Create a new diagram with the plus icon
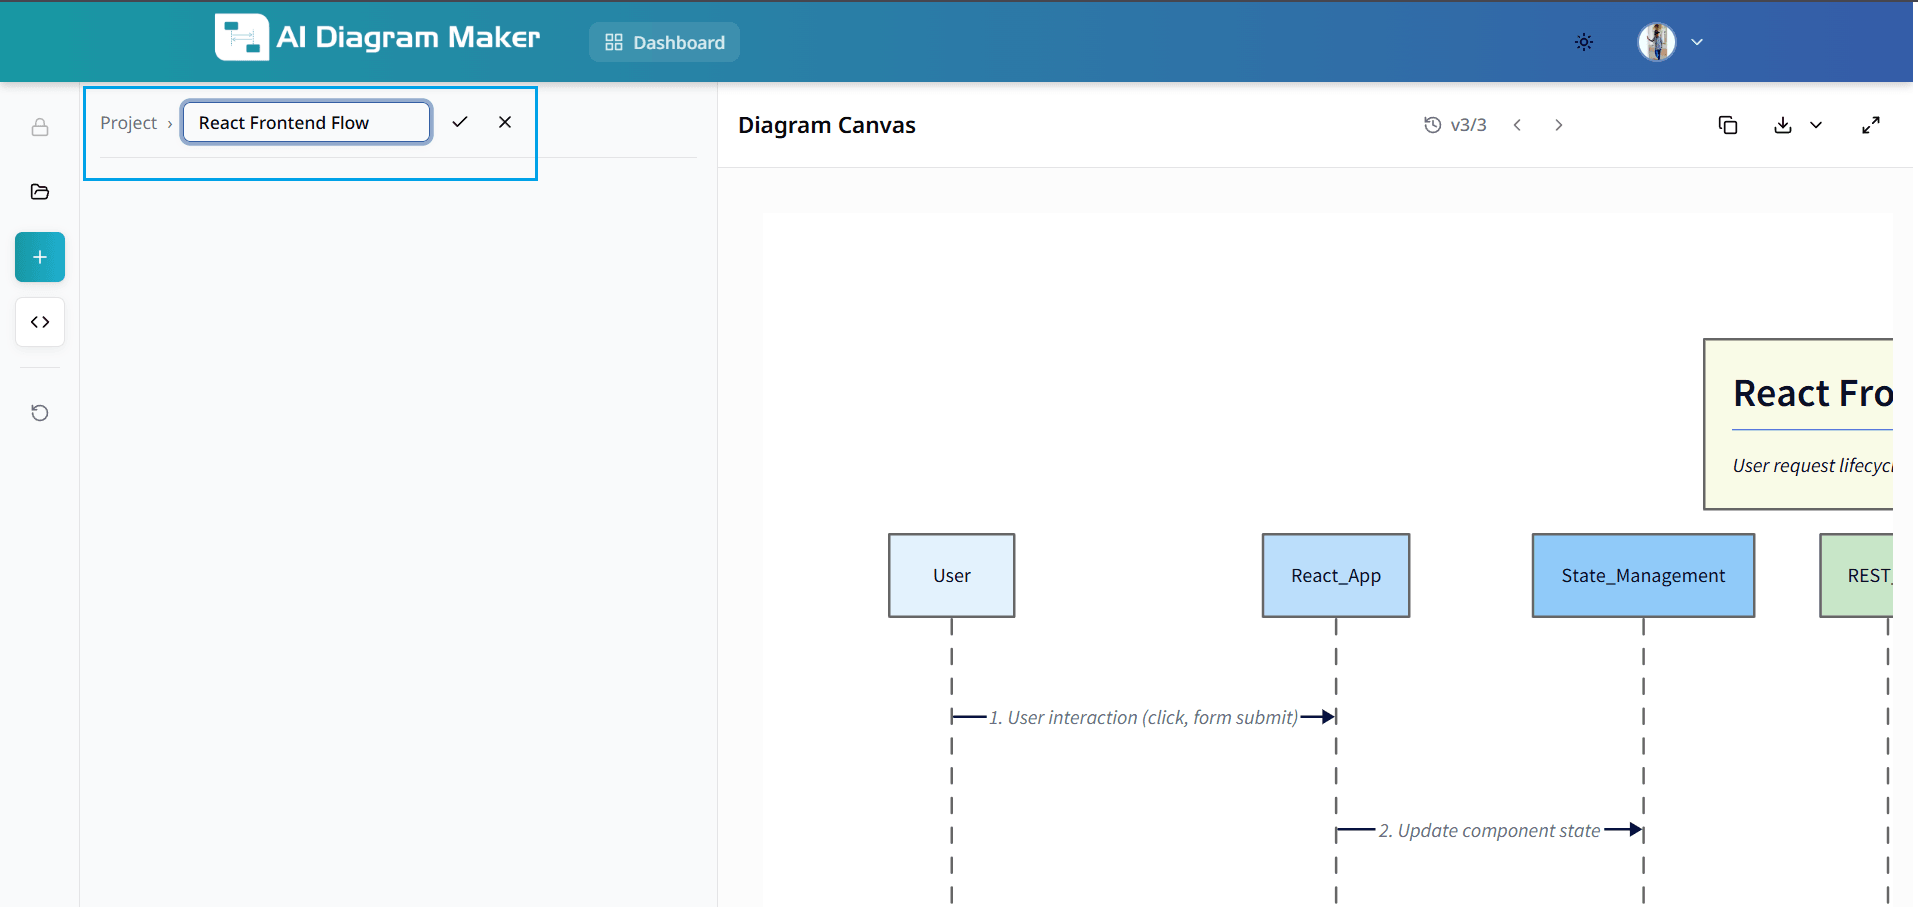The image size is (1918, 907). click(39, 257)
